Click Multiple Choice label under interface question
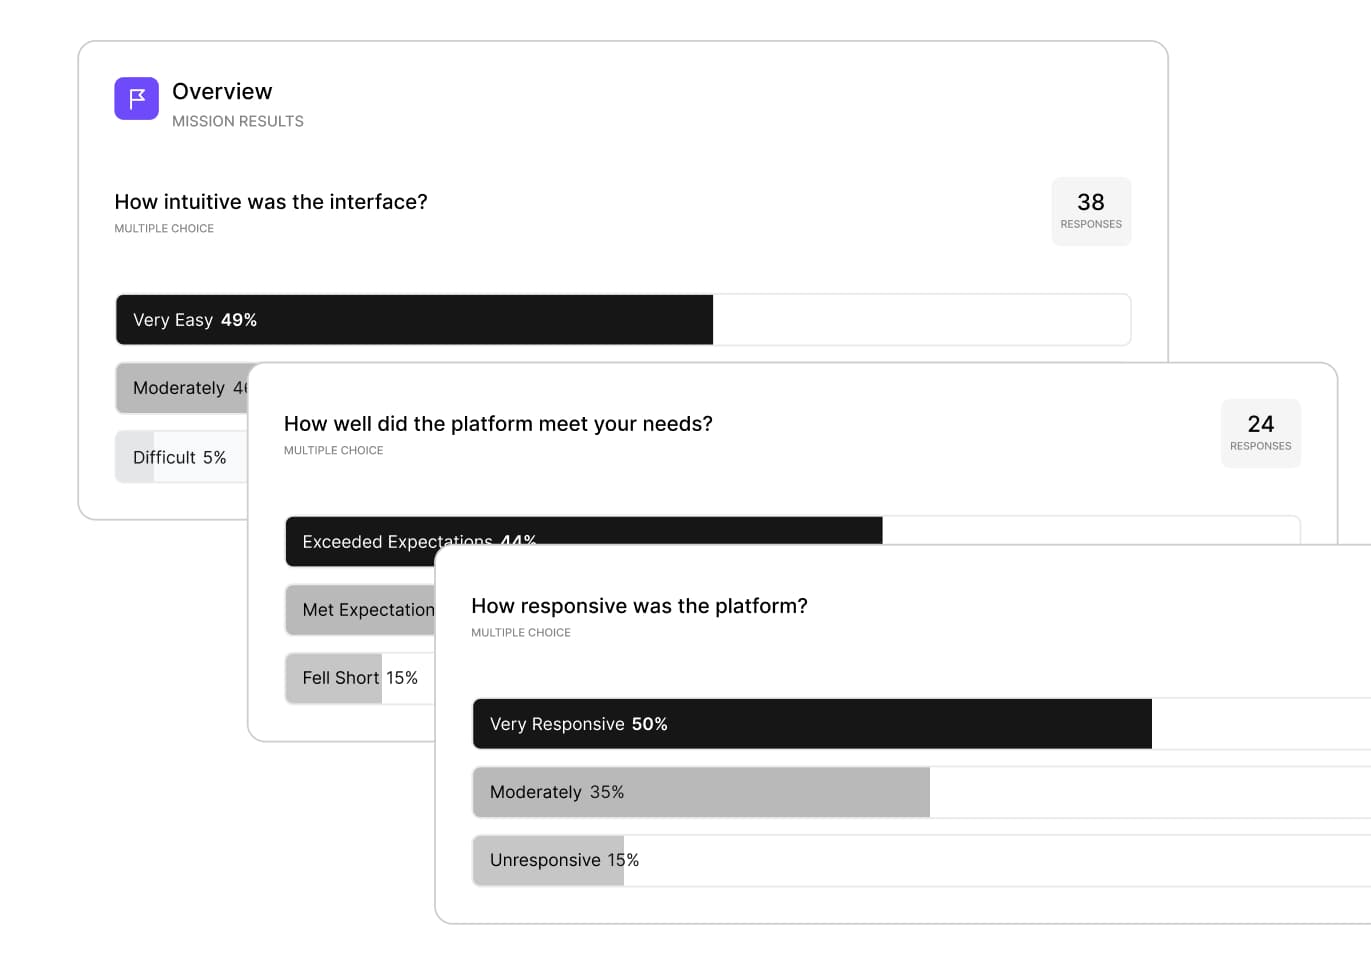 pos(164,229)
